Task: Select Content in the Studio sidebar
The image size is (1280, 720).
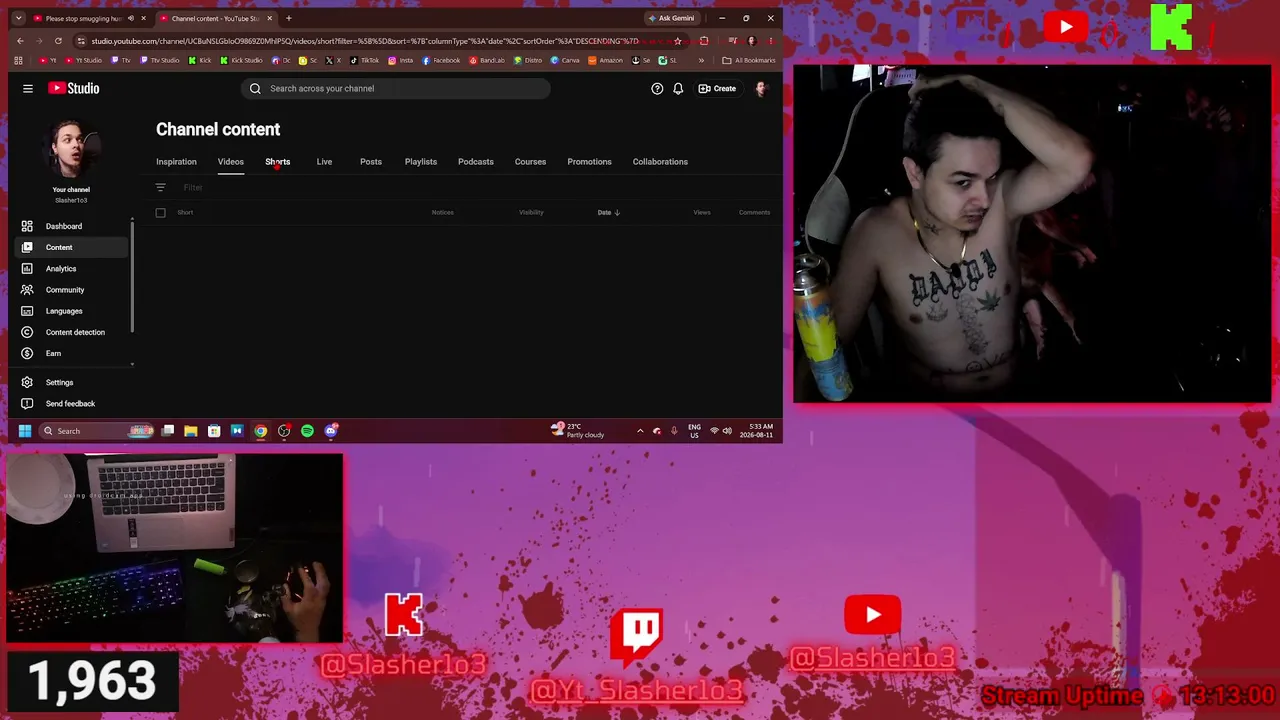Action: (70, 247)
